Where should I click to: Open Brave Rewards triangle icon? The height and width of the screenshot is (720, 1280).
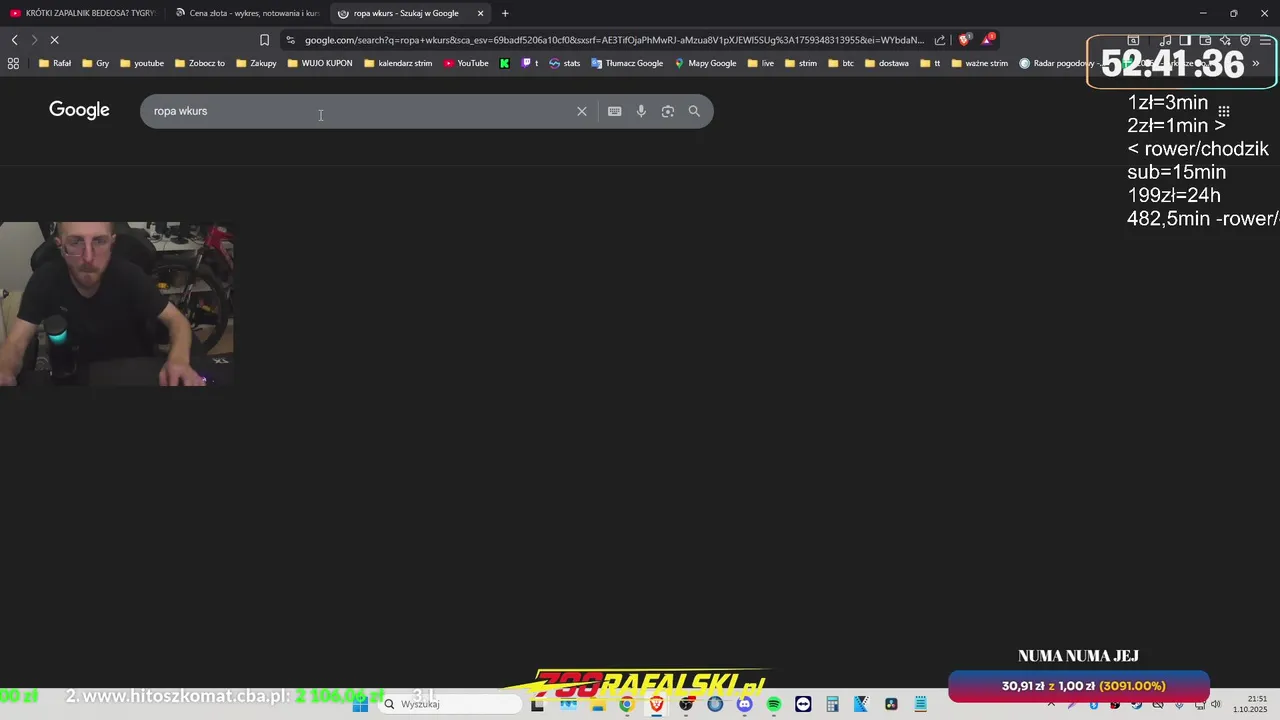(x=988, y=40)
